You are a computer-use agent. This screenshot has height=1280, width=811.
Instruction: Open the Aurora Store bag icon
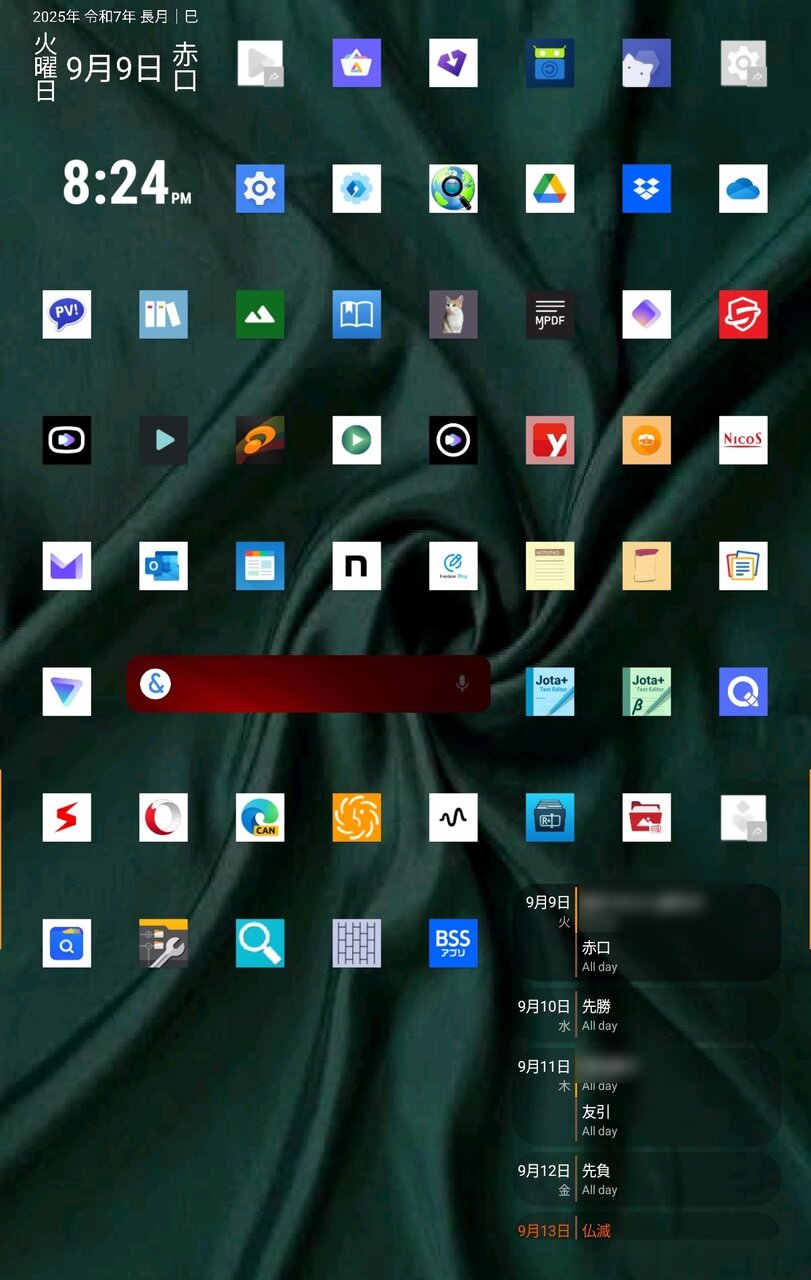pyautogui.click(x=357, y=63)
